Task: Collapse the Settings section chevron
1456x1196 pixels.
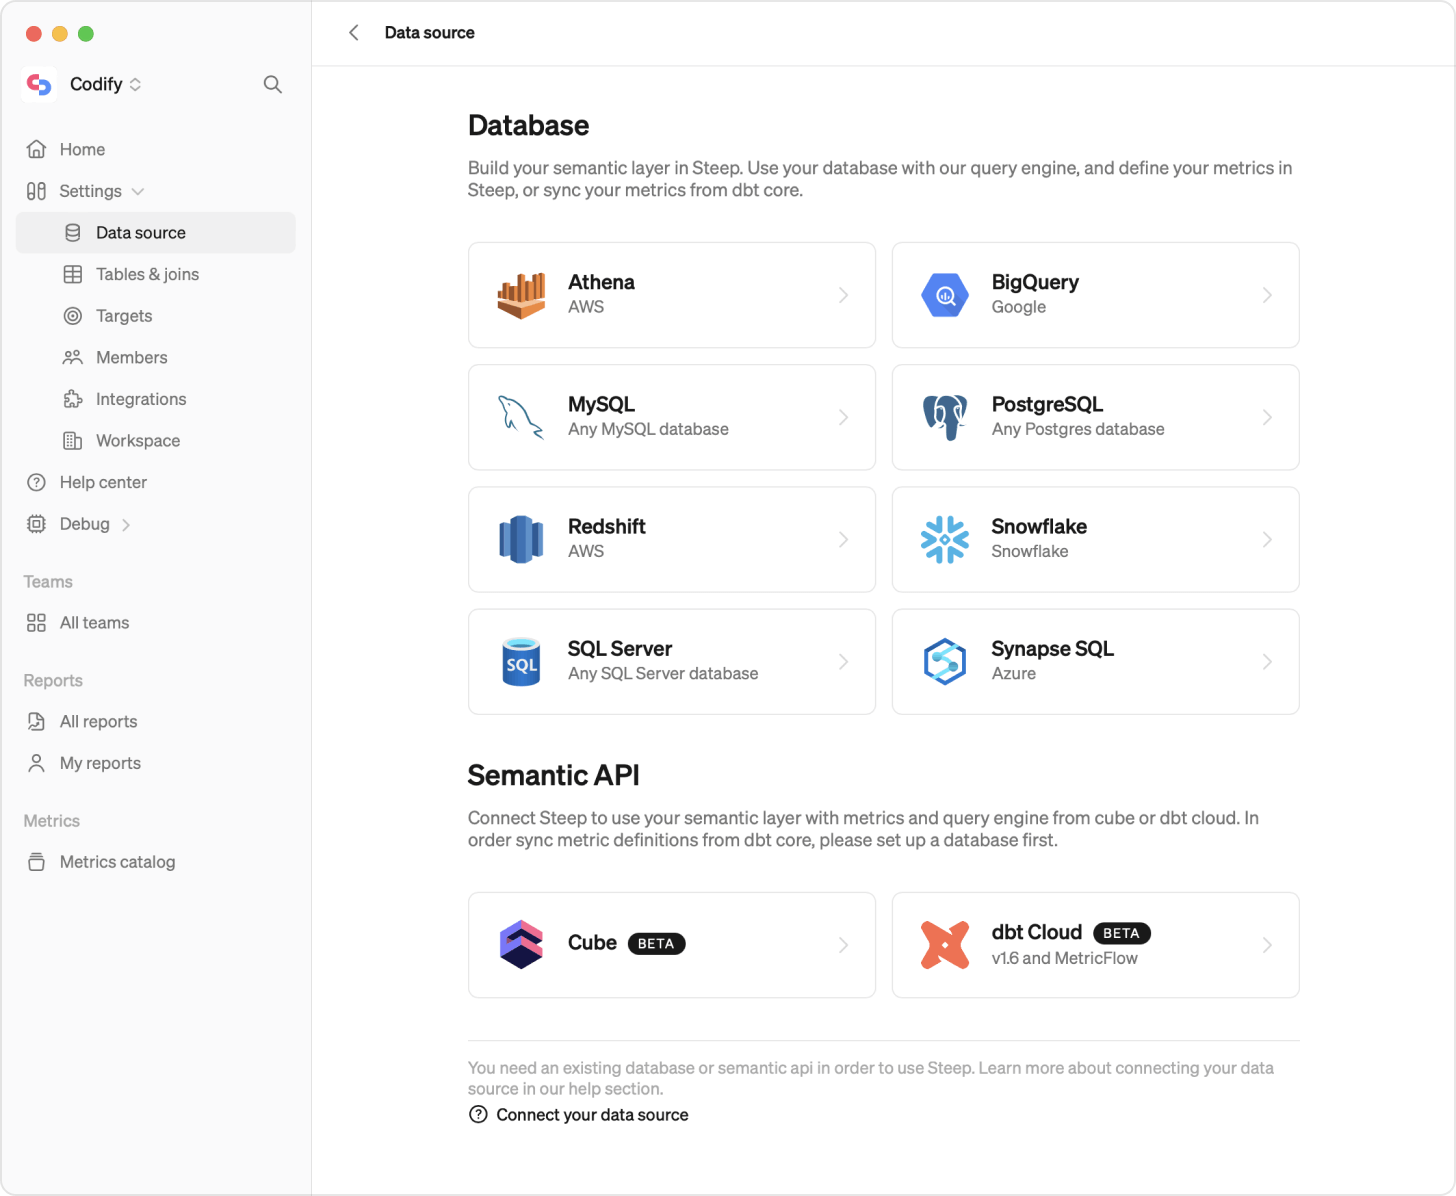Action: (x=138, y=191)
